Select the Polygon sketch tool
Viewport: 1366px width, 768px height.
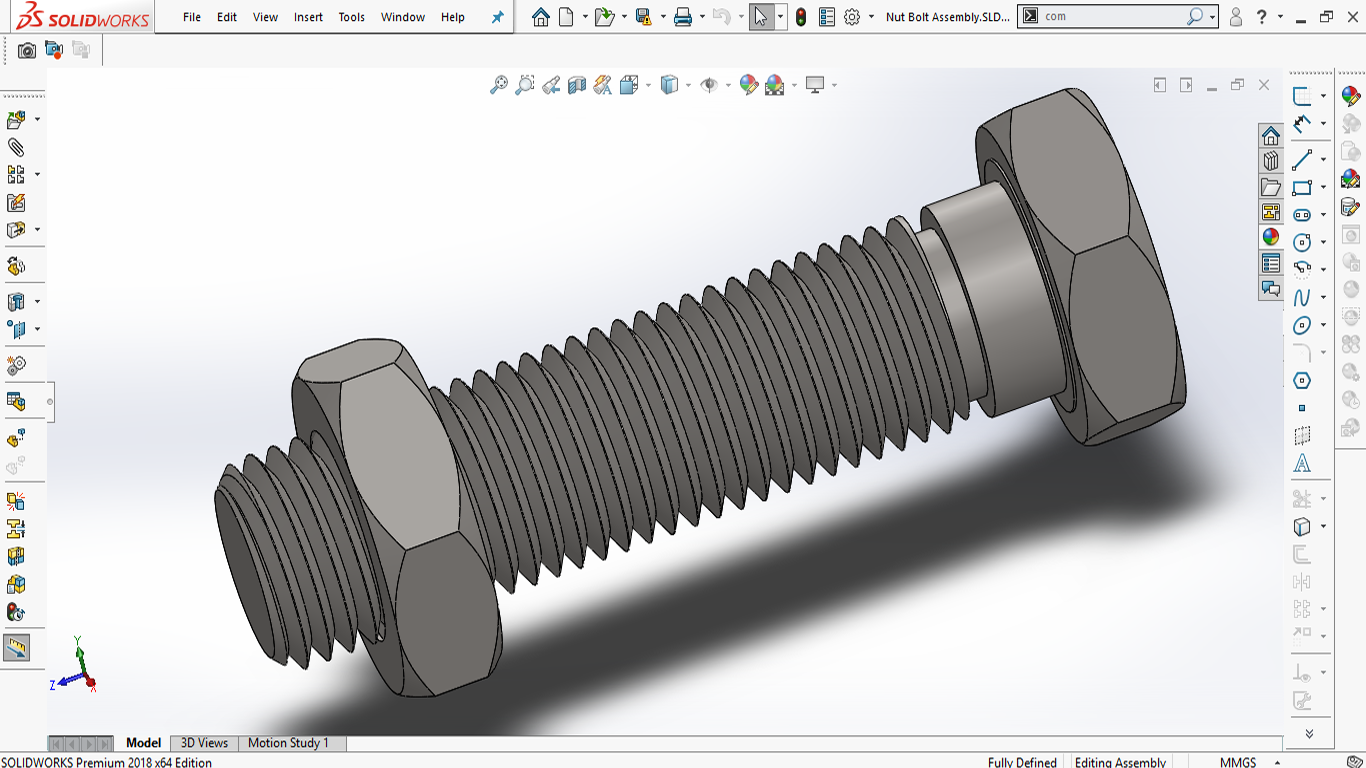1301,381
